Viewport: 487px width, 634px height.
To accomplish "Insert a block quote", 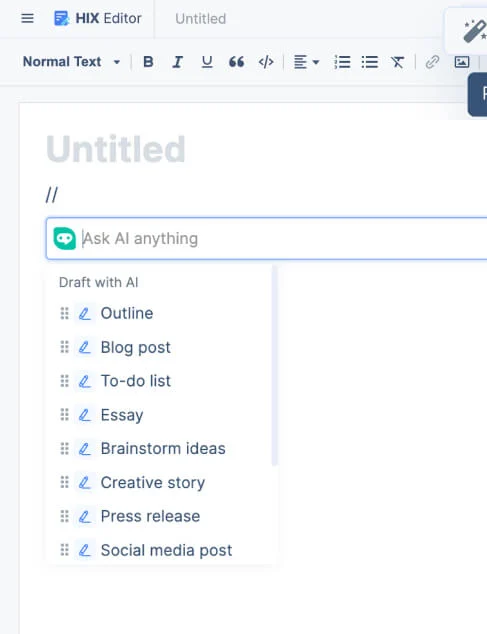I will (x=237, y=62).
